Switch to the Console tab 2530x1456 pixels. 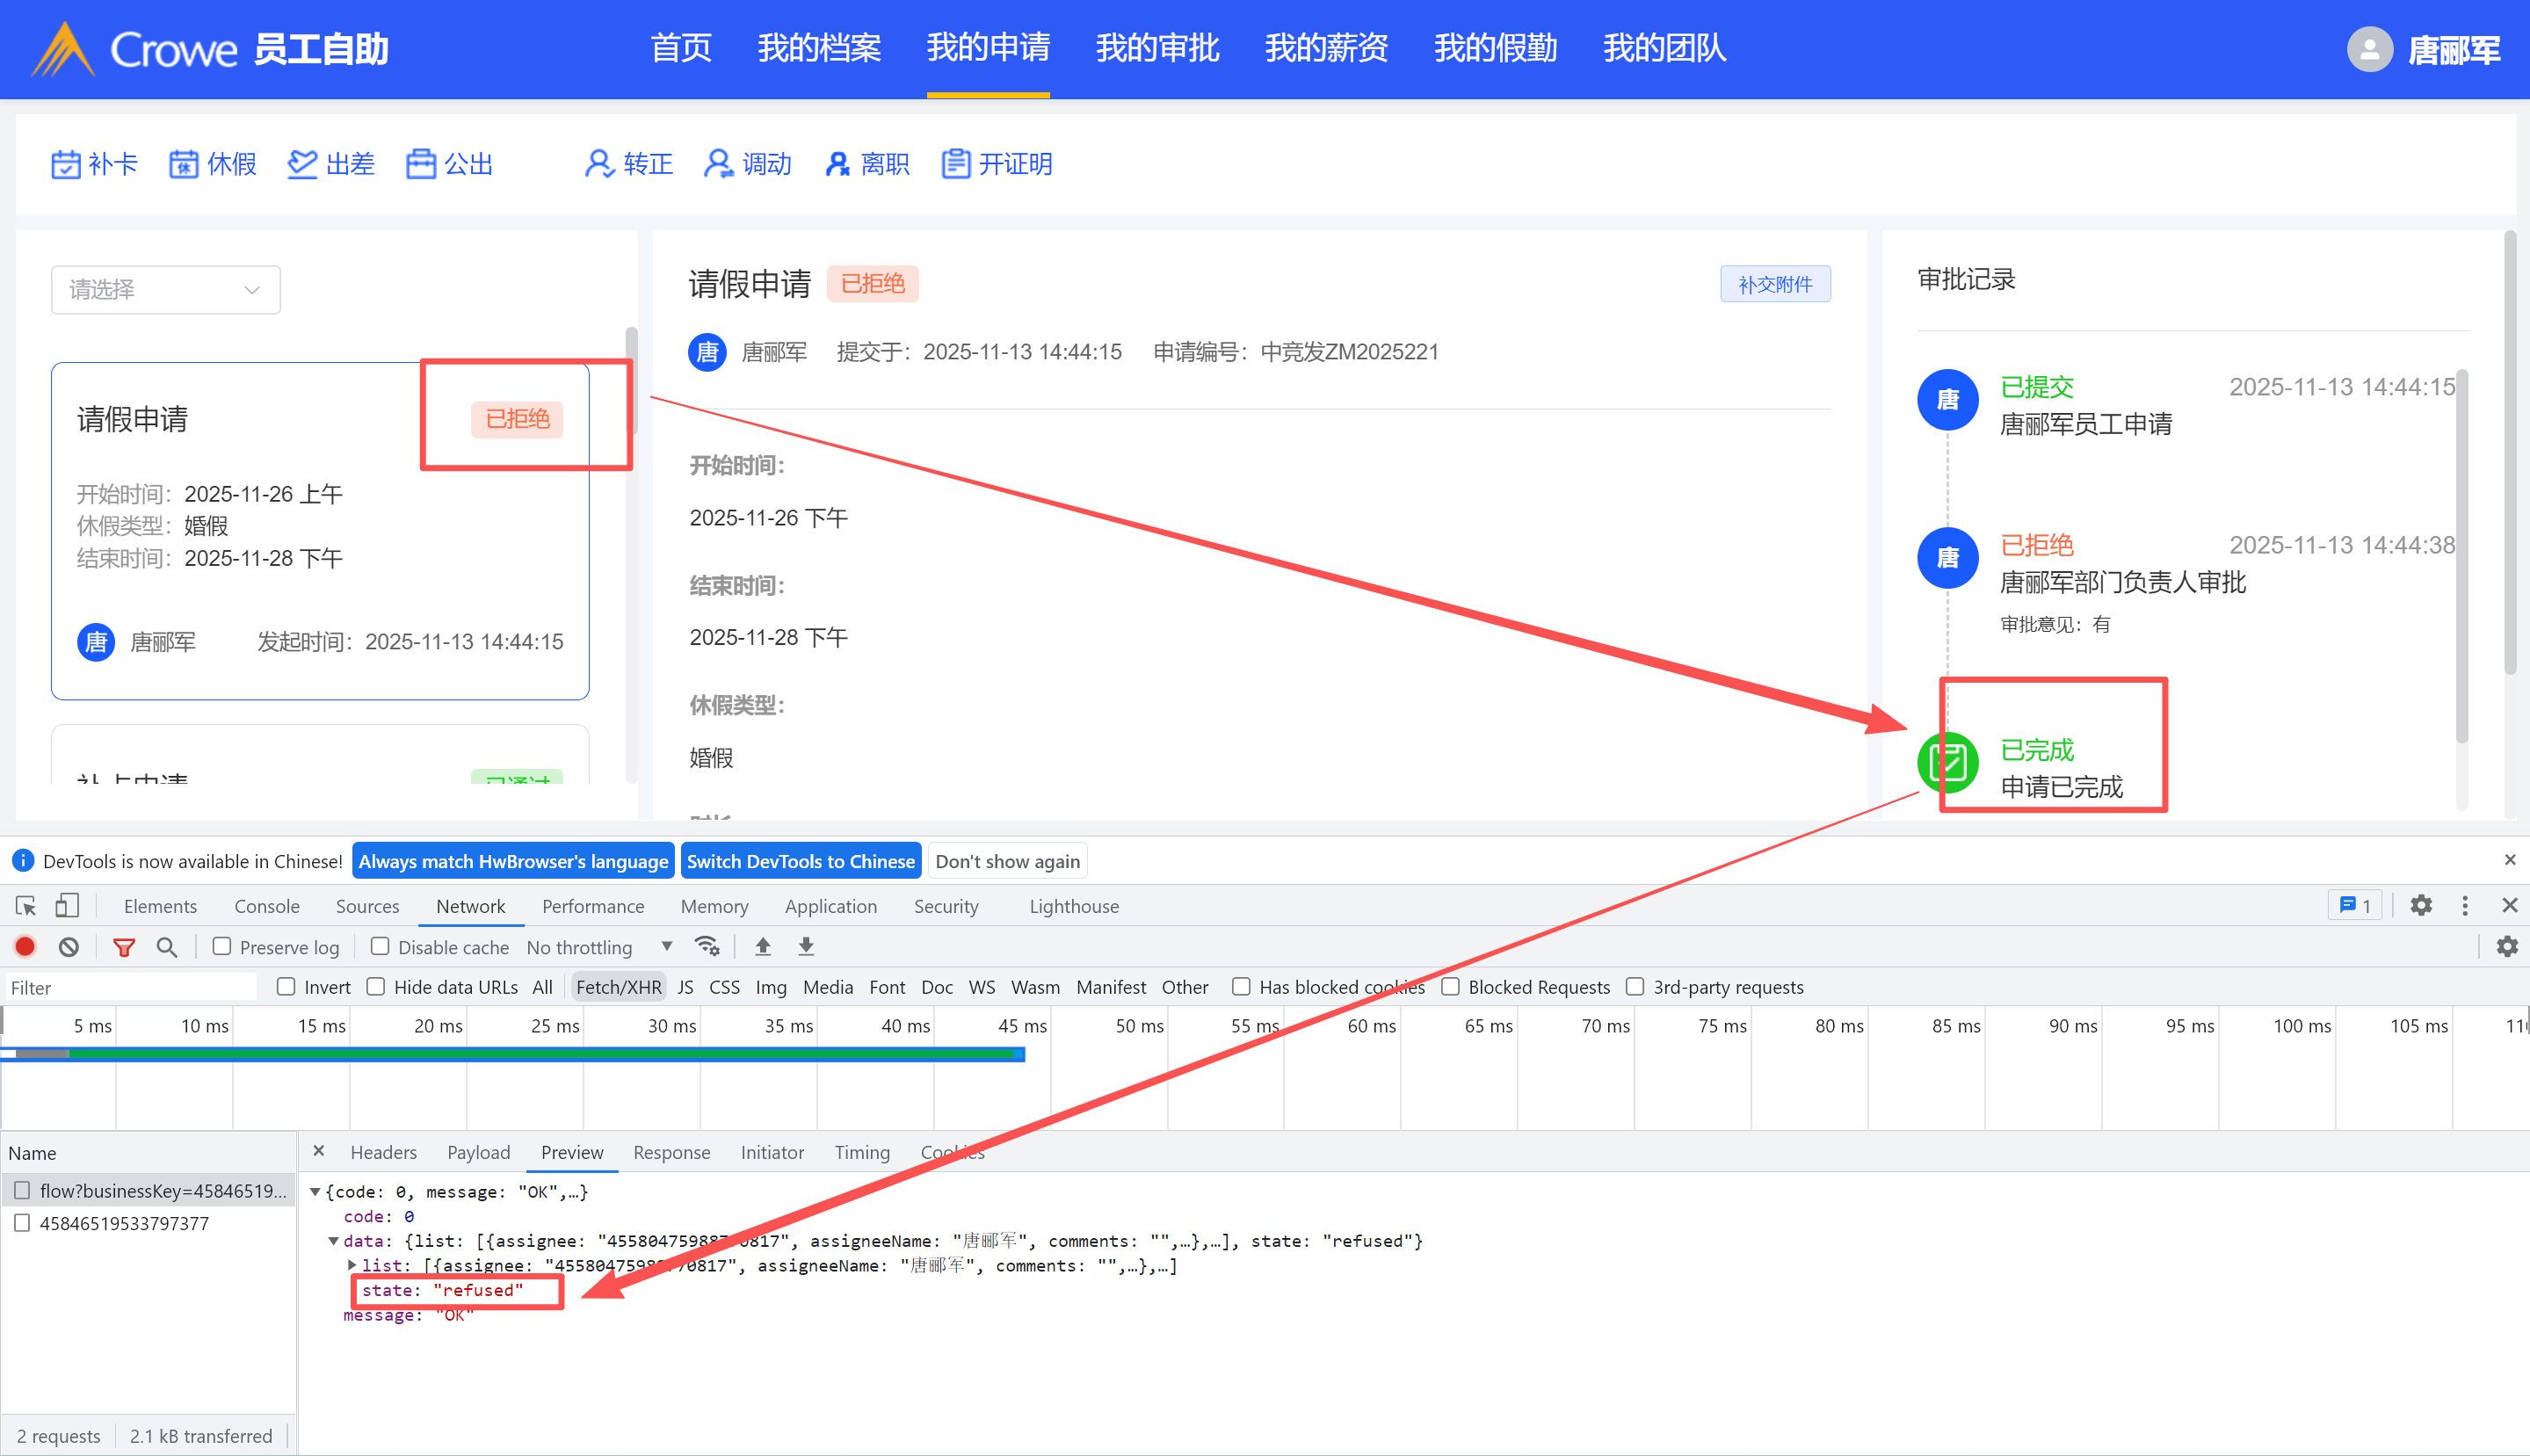point(266,906)
